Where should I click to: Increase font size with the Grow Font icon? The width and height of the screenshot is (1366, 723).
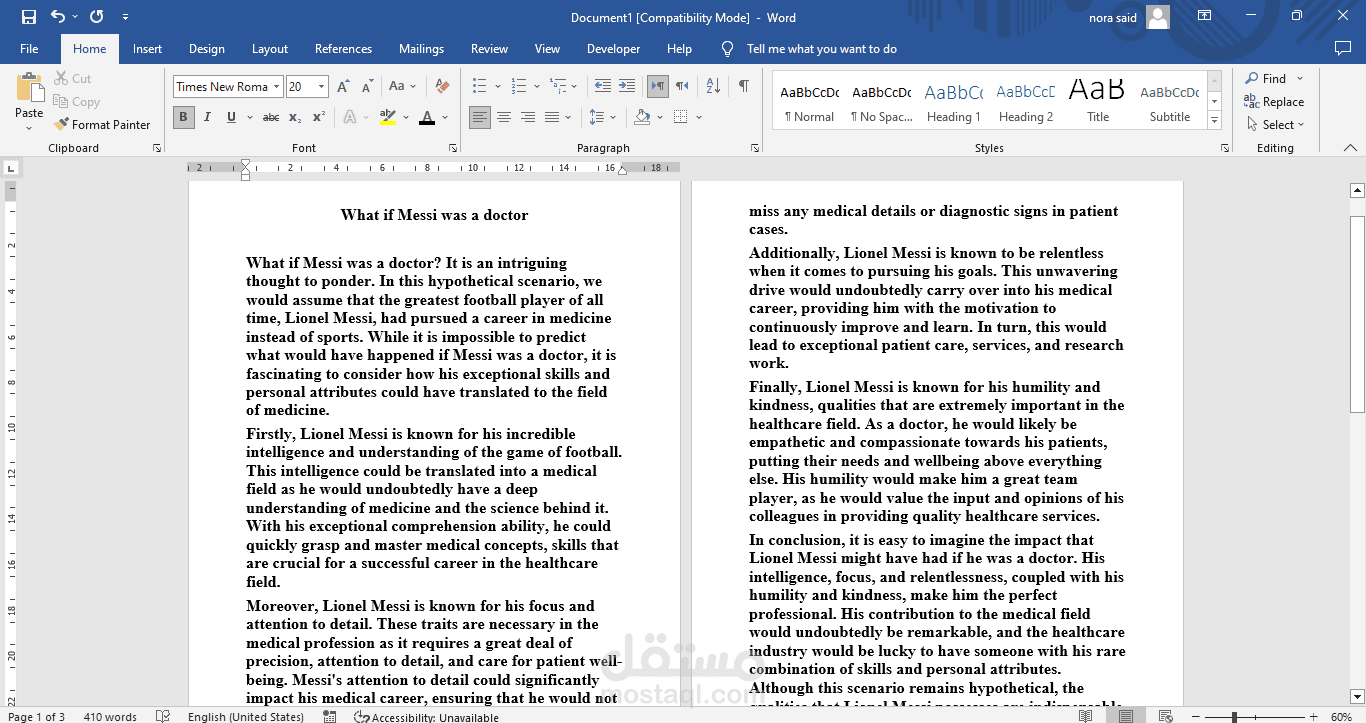[x=343, y=87]
